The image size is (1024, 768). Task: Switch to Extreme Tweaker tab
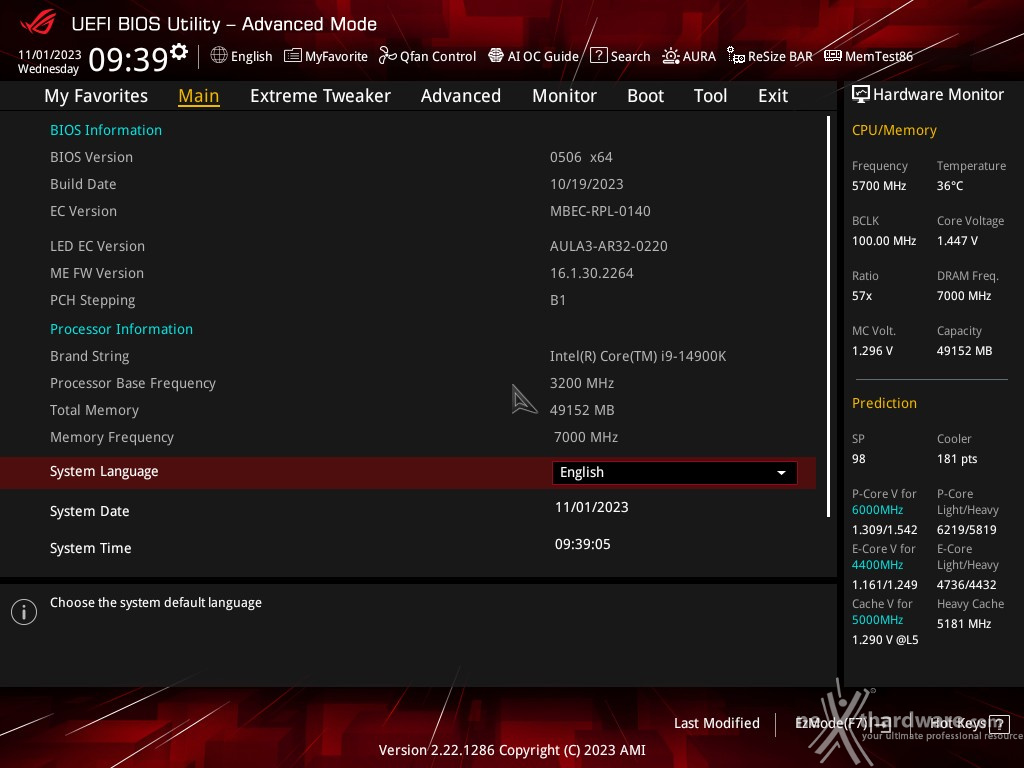pos(320,96)
